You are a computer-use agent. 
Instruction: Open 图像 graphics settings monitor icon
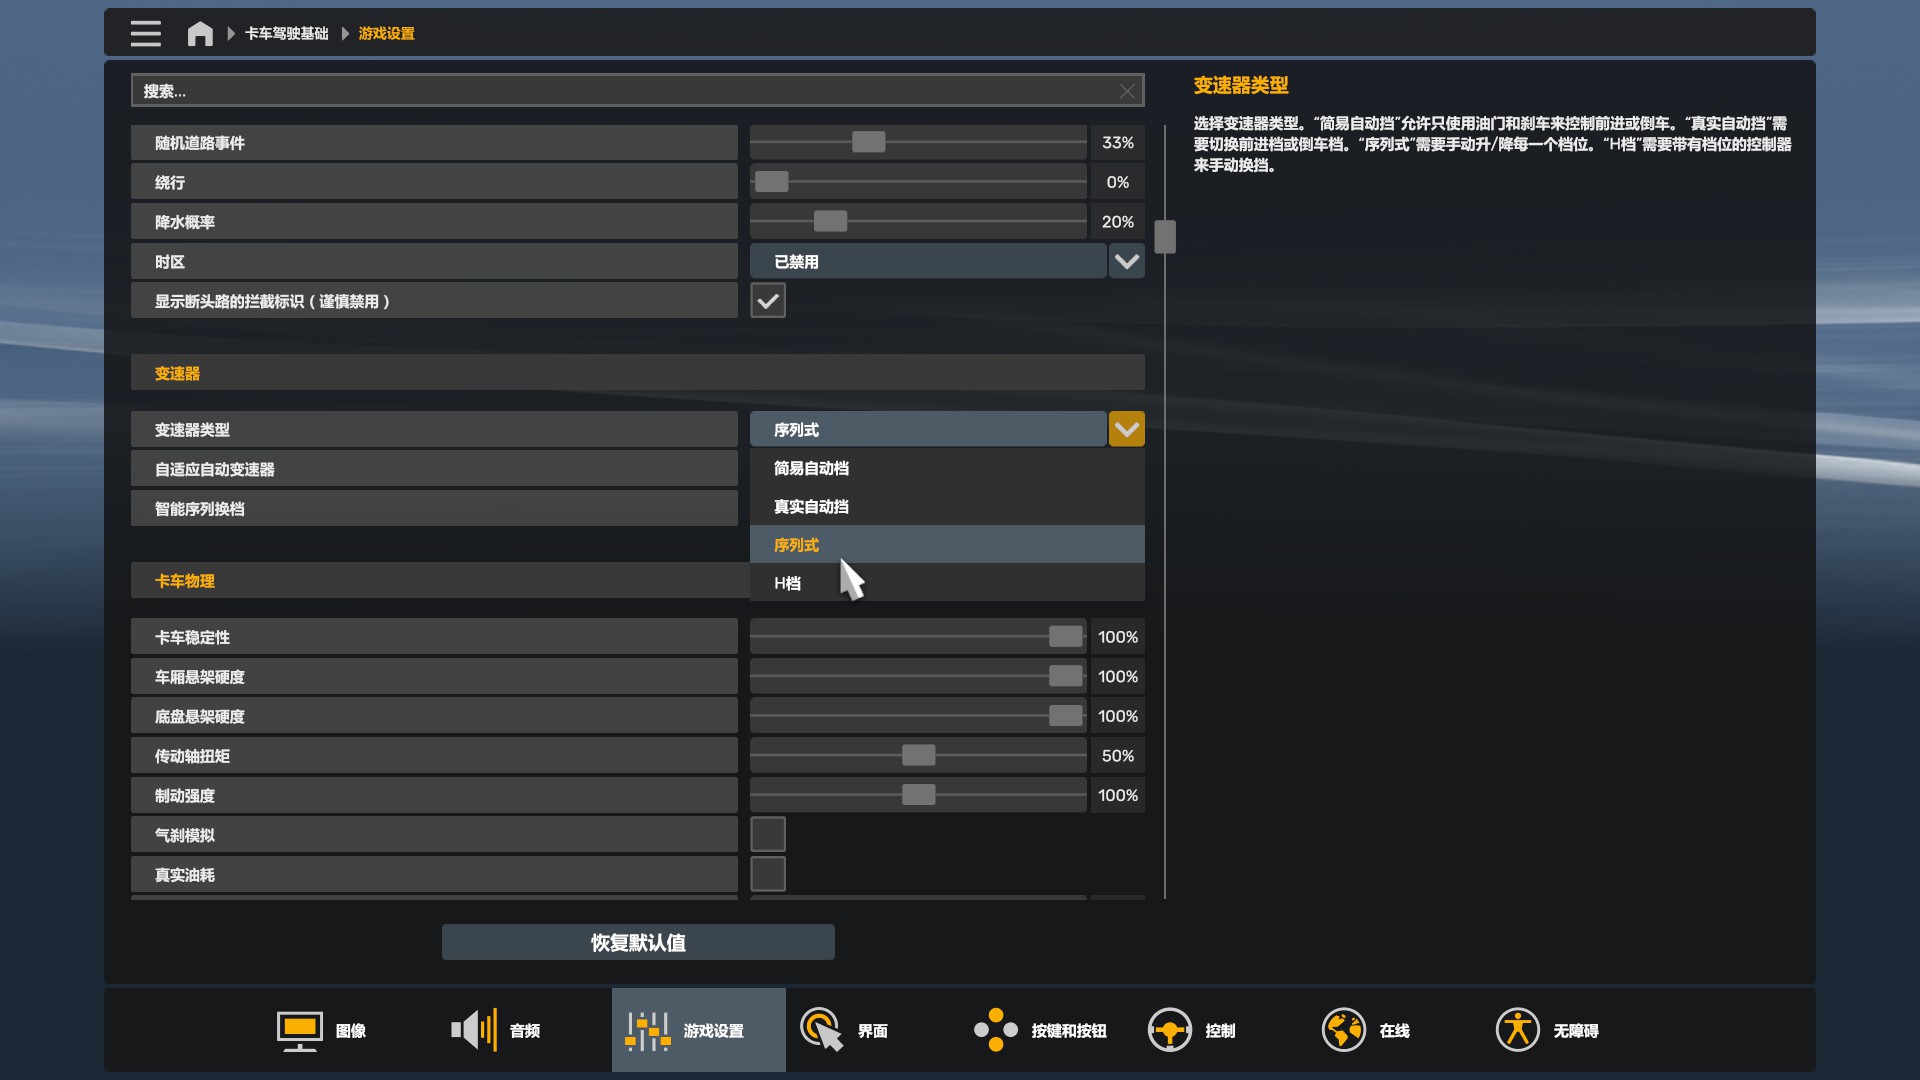(299, 1030)
